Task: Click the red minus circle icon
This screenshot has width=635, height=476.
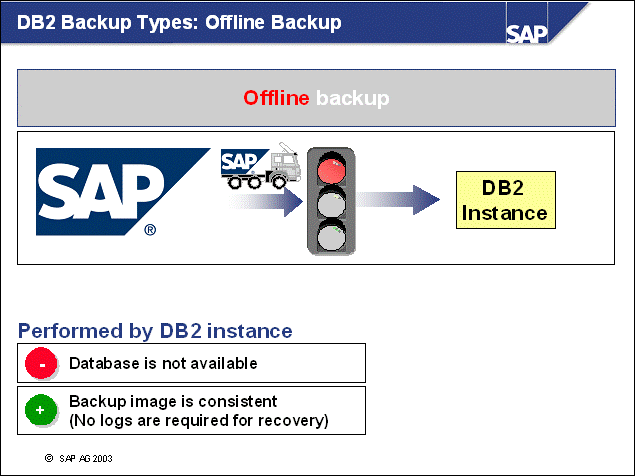Action: coord(43,363)
